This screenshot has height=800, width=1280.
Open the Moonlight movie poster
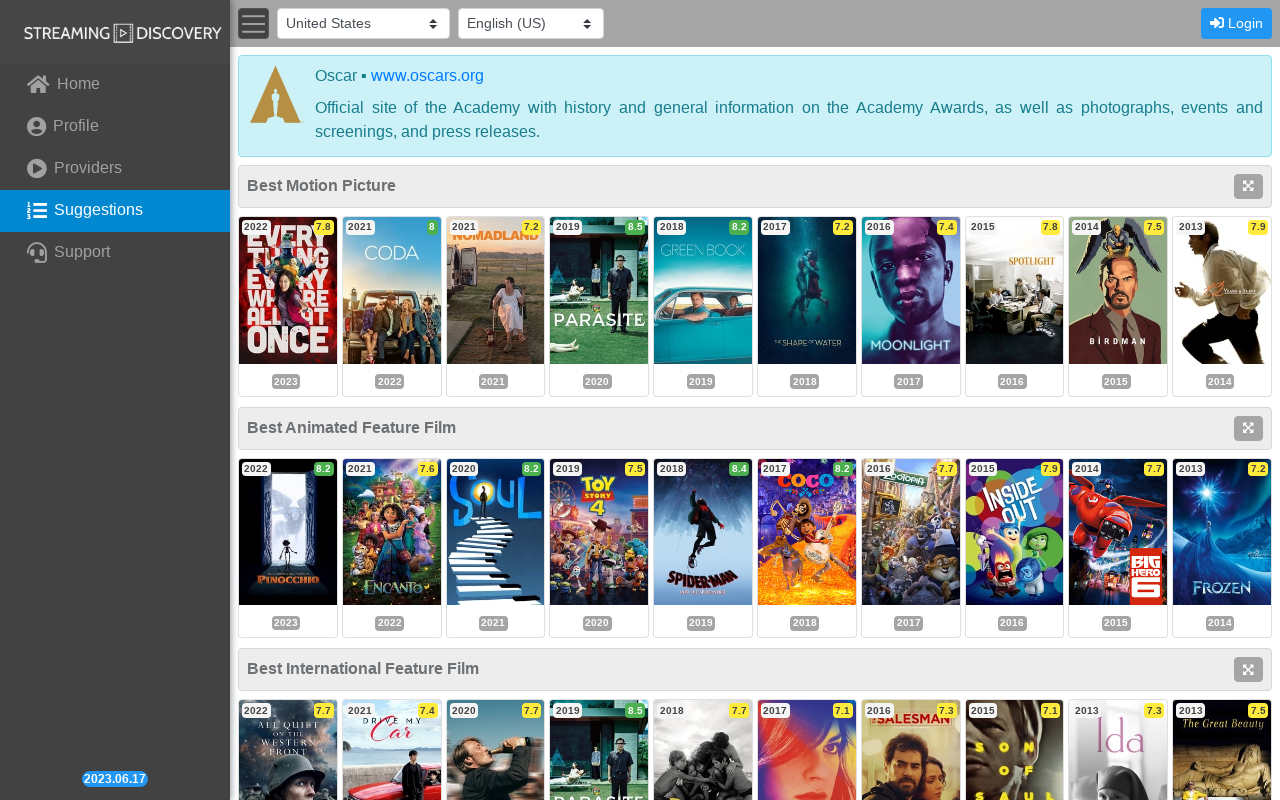[911, 290]
